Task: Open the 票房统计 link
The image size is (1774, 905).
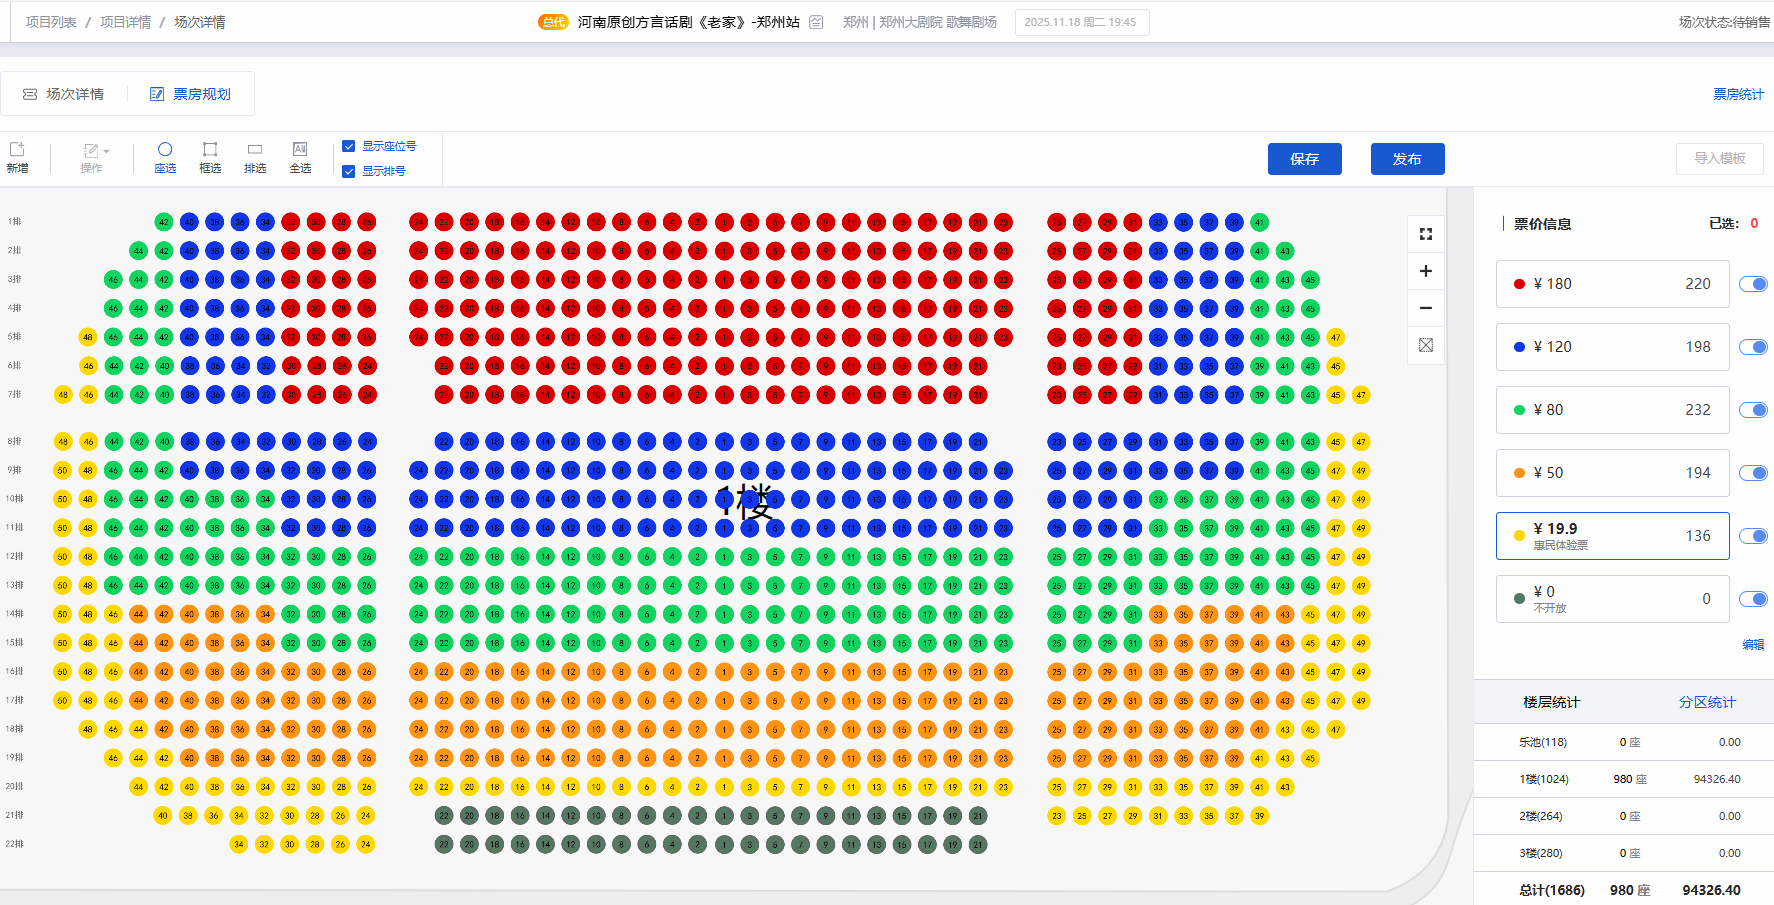Action: click(1738, 94)
